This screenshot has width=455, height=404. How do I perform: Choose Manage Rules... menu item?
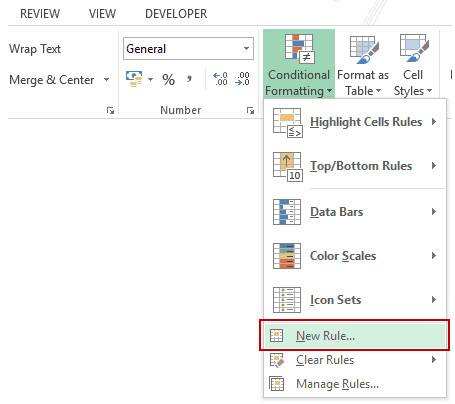(355, 384)
